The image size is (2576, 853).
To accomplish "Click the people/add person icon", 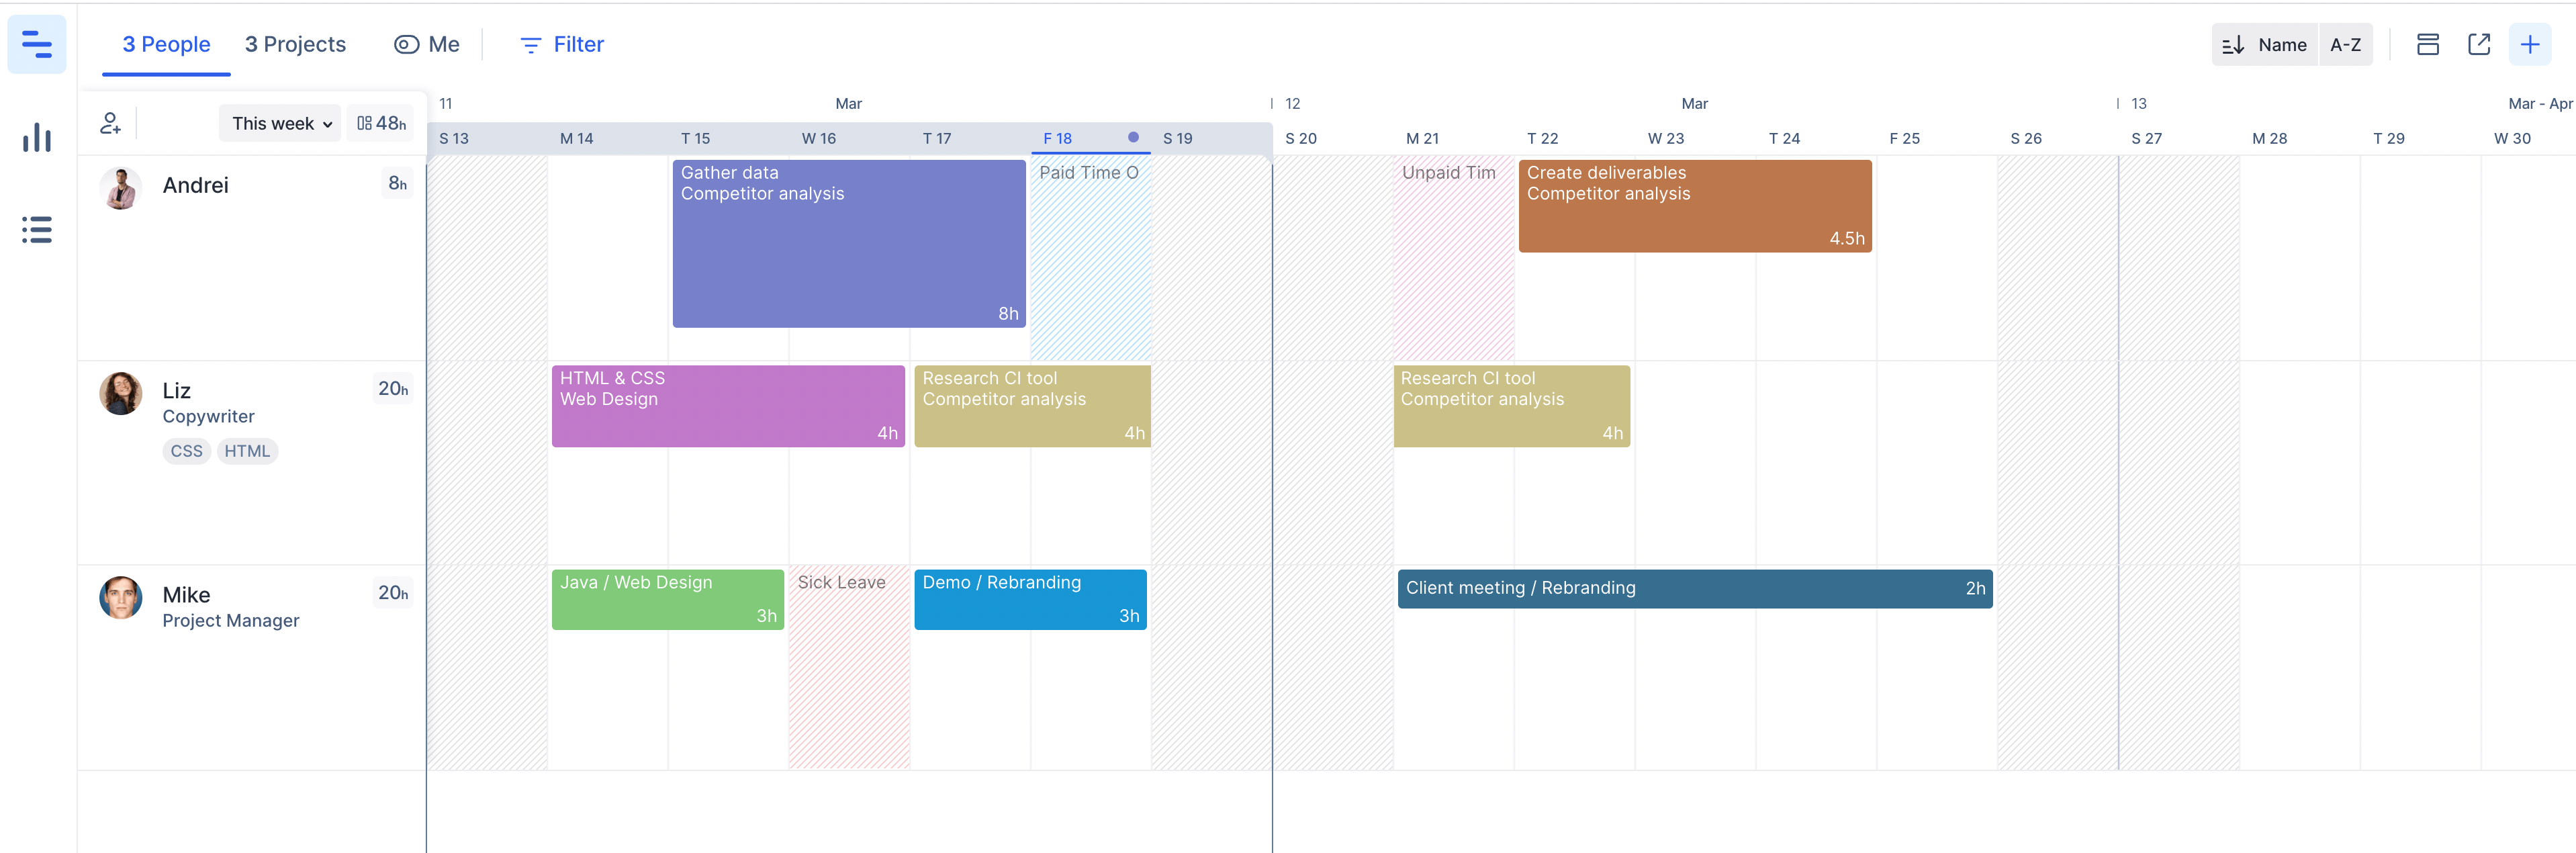I will [x=110, y=124].
